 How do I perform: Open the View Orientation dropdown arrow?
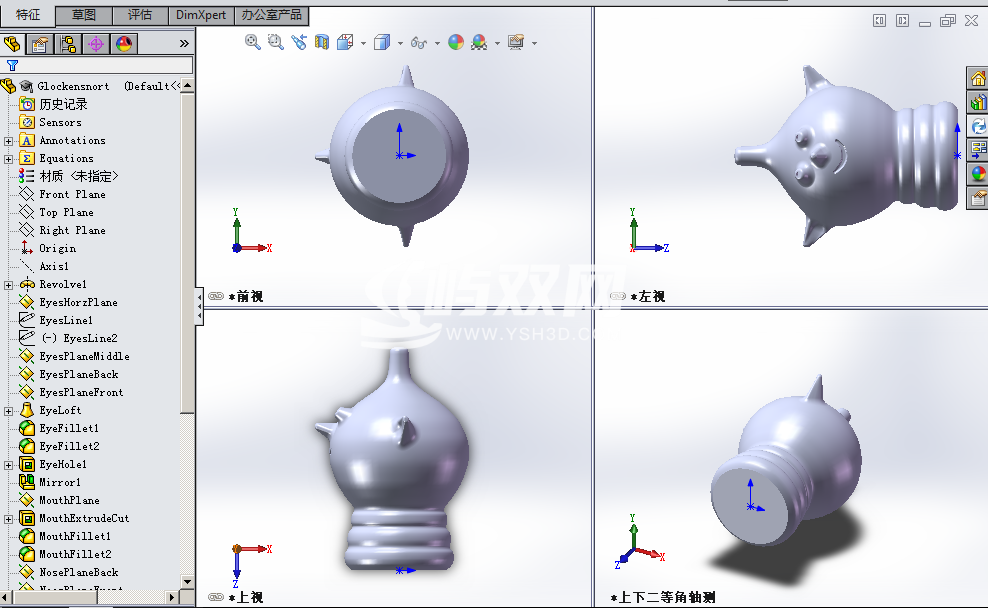tap(364, 43)
